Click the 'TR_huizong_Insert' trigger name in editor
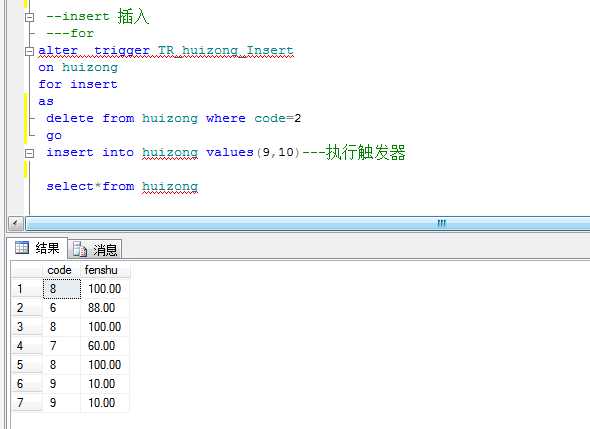The width and height of the screenshot is (590, 429). (225, 50)
